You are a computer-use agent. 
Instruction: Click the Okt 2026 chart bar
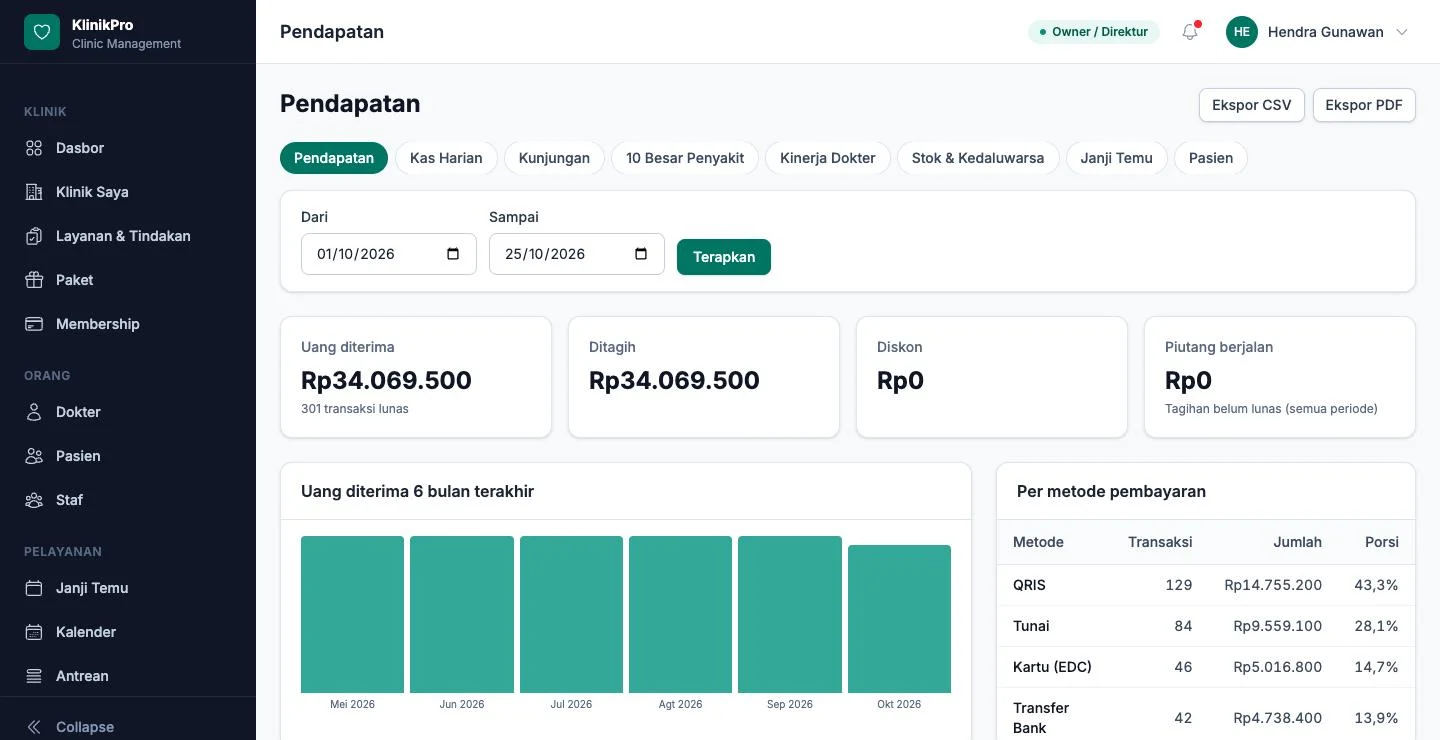pos(899,619)
